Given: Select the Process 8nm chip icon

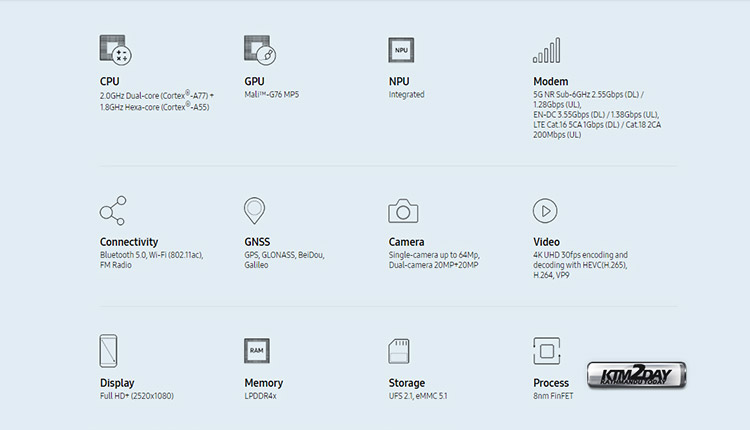Looking at the screenshot, I should coord(547,351).
